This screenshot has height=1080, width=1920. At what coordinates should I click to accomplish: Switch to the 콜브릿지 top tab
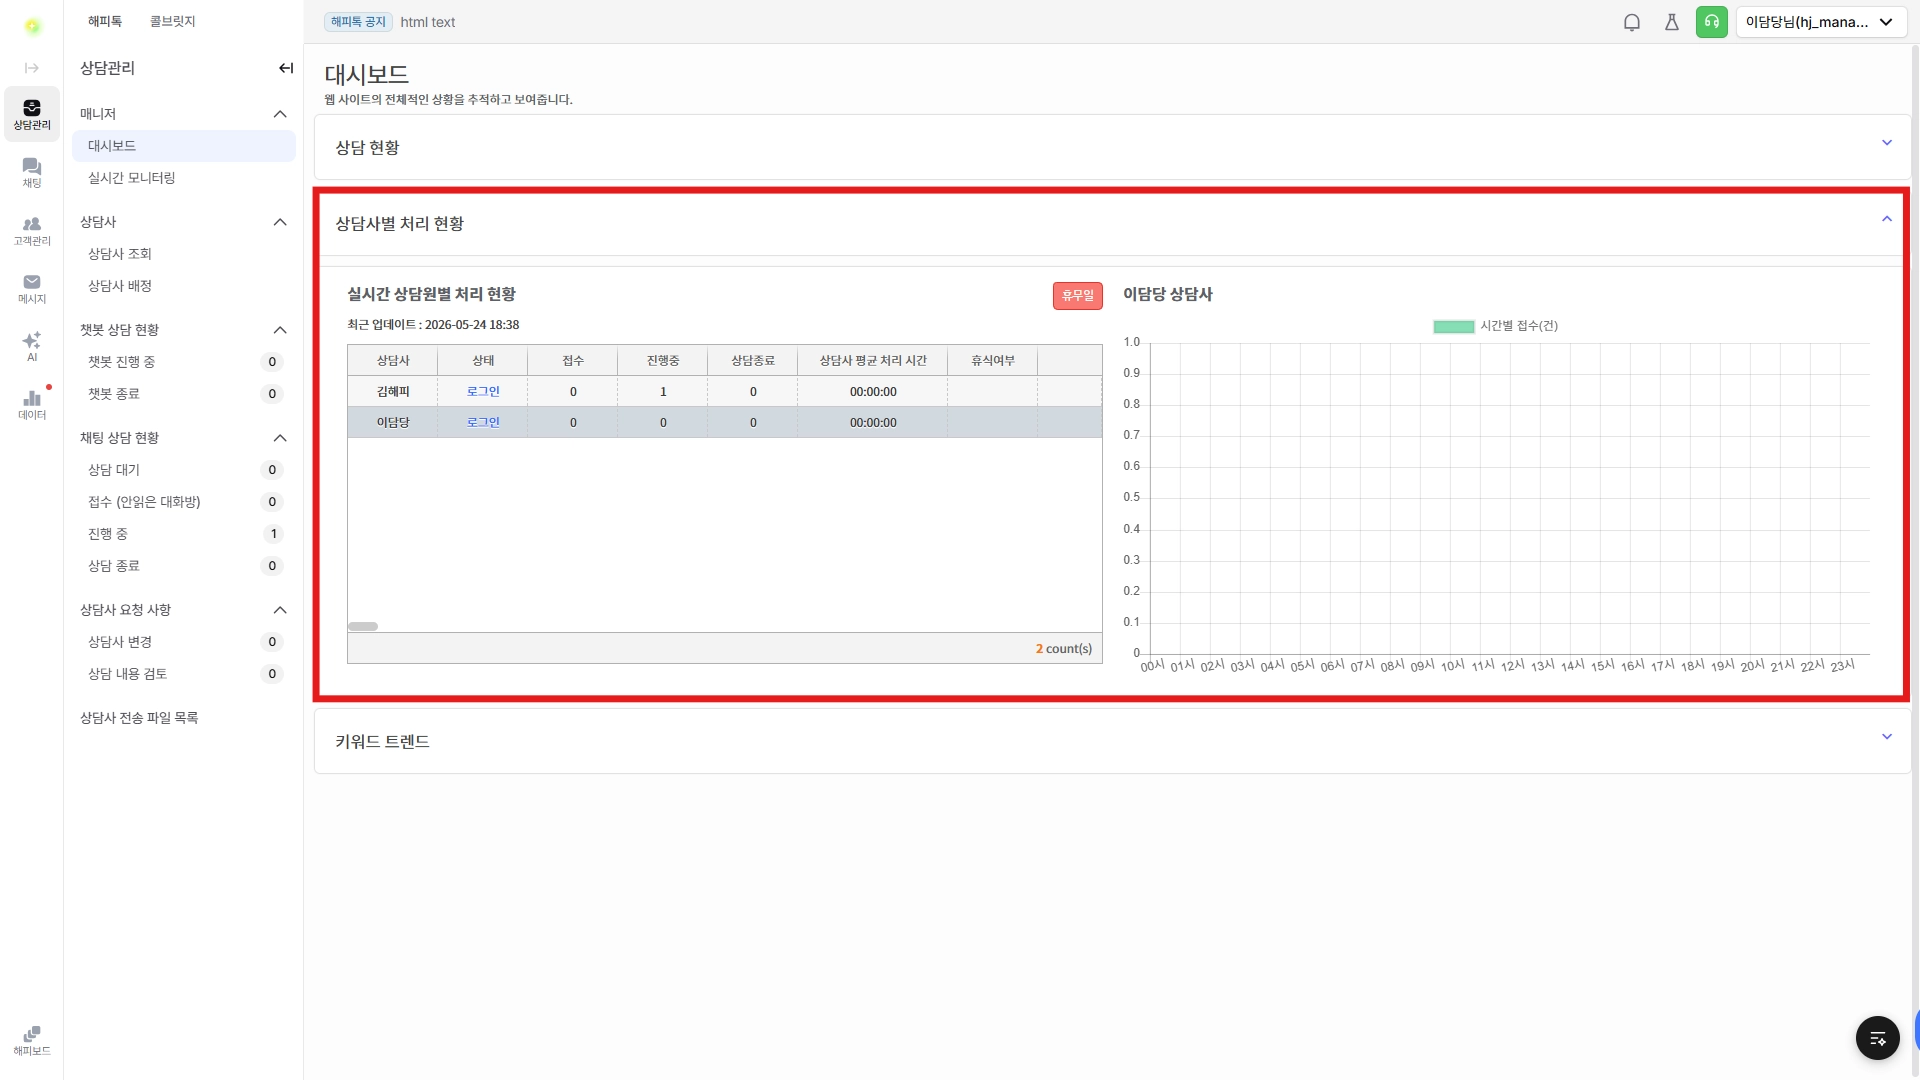[x=172, y=21]
